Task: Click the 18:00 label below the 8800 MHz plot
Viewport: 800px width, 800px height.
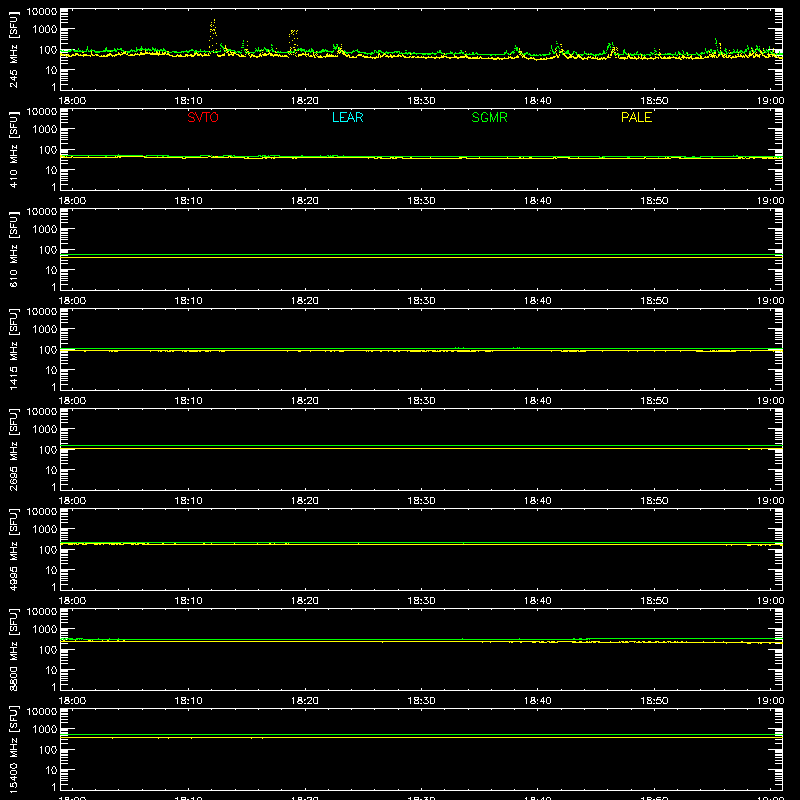Action: click(72, 701)
